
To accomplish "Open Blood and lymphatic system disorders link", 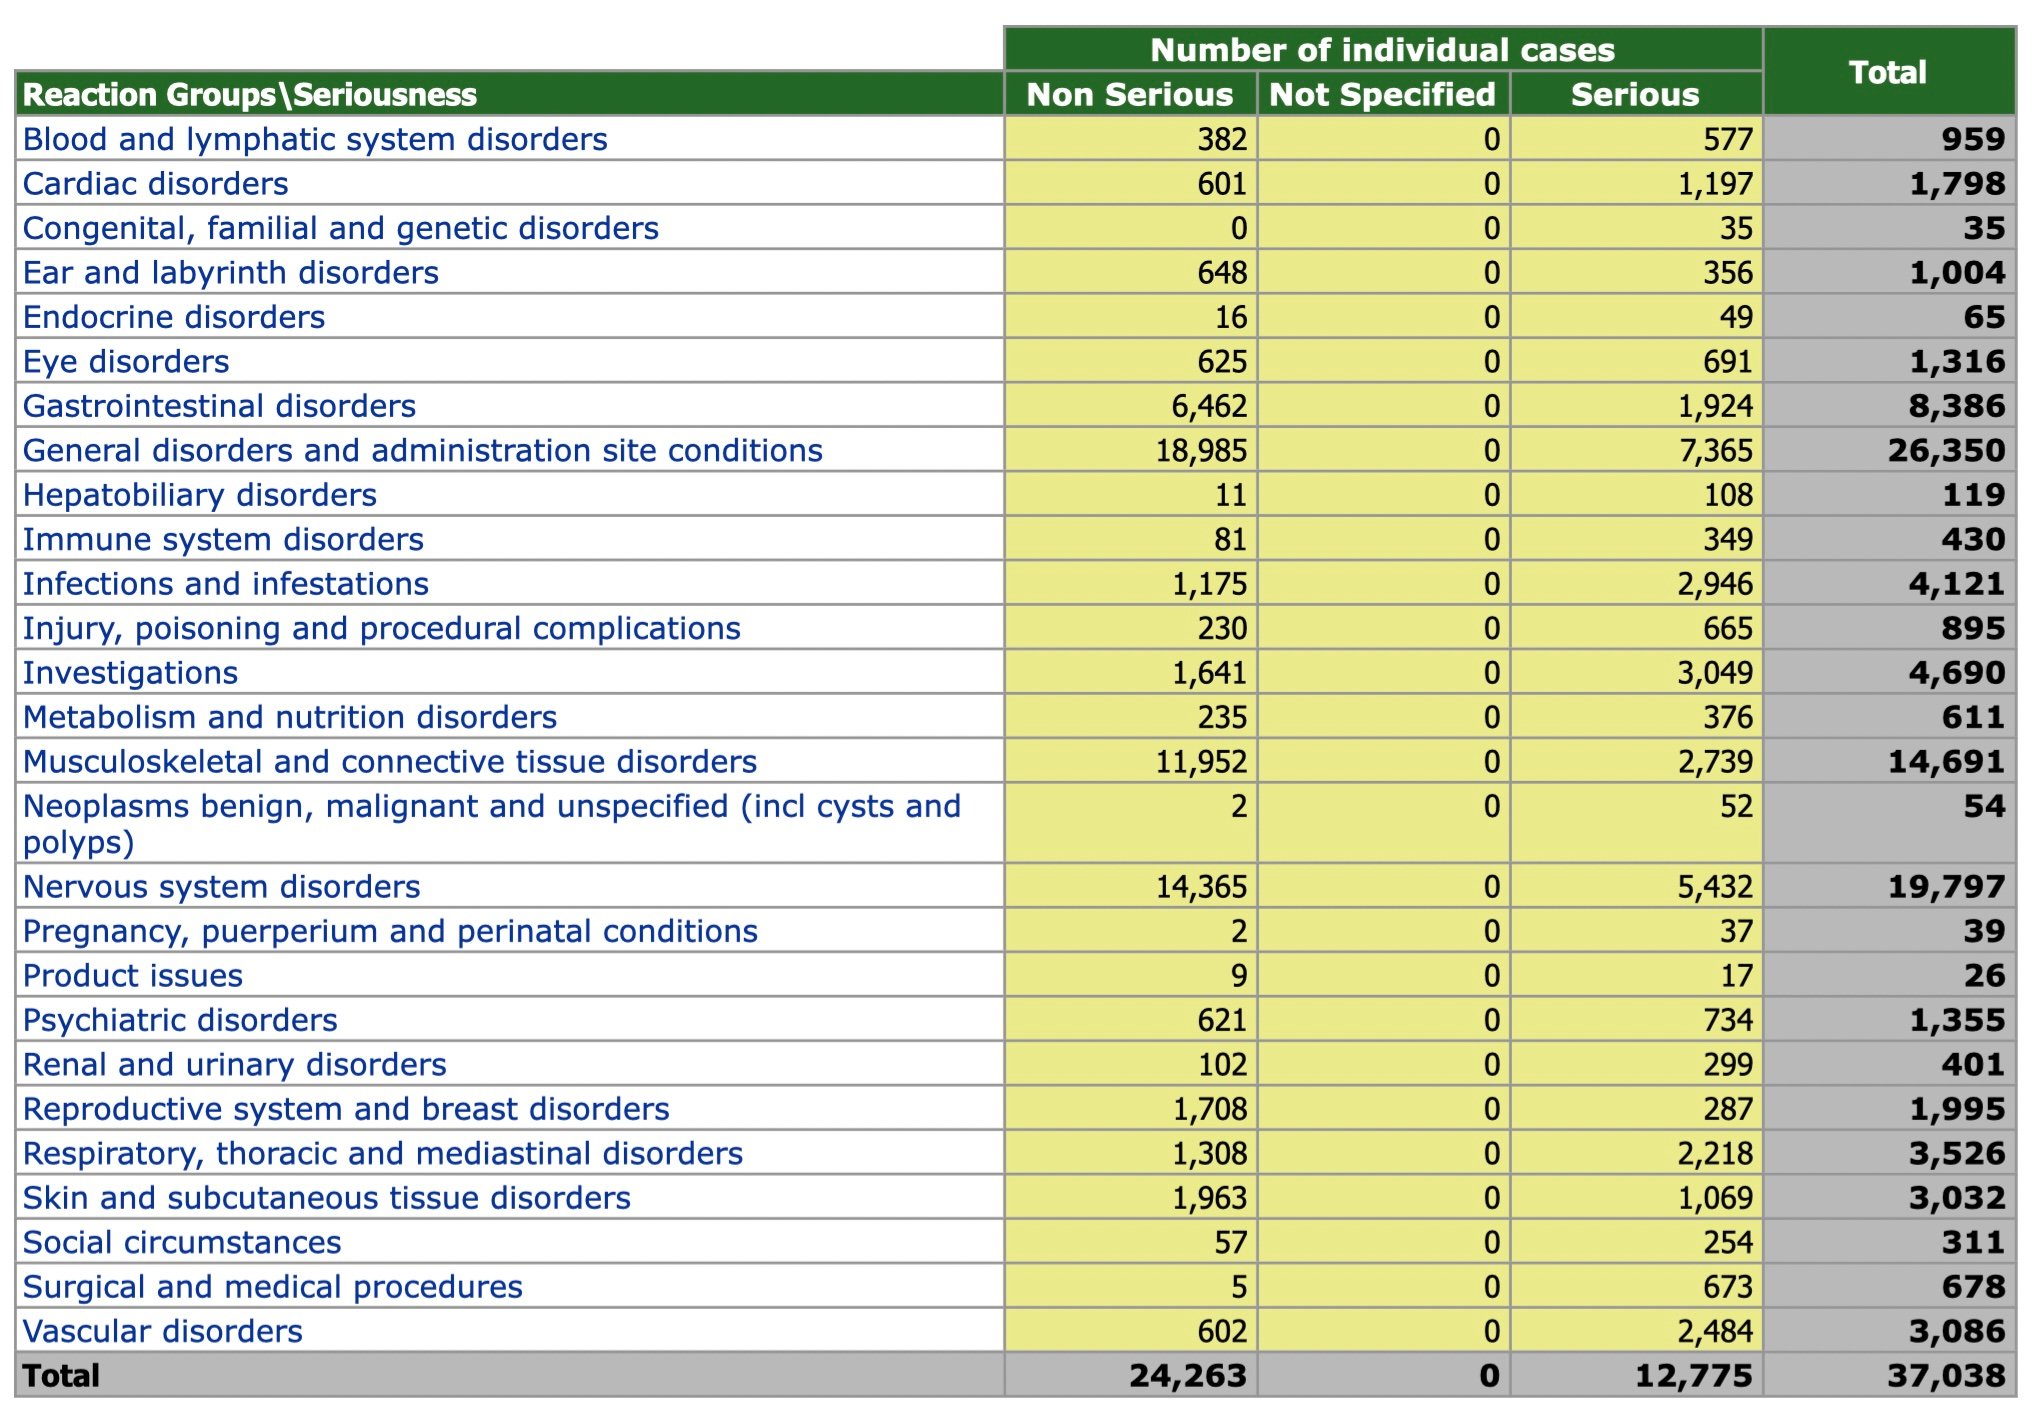I will [315, 139].
